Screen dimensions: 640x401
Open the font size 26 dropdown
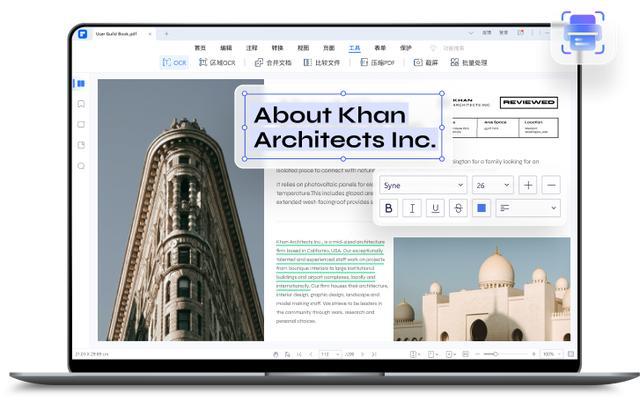click(x=492, y=185)
